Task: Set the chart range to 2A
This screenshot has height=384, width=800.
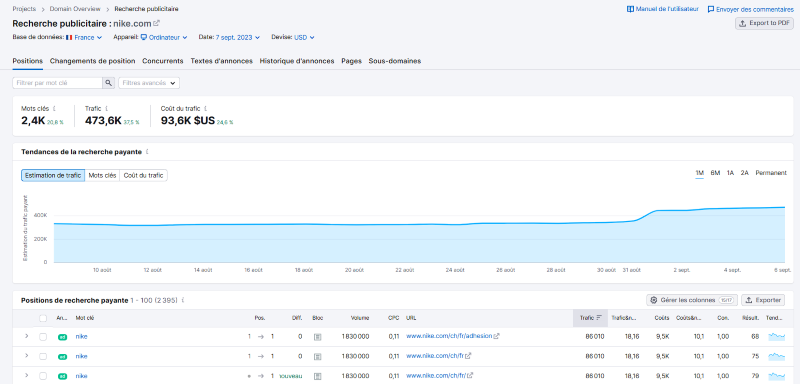Action: (x=744, y=173)
